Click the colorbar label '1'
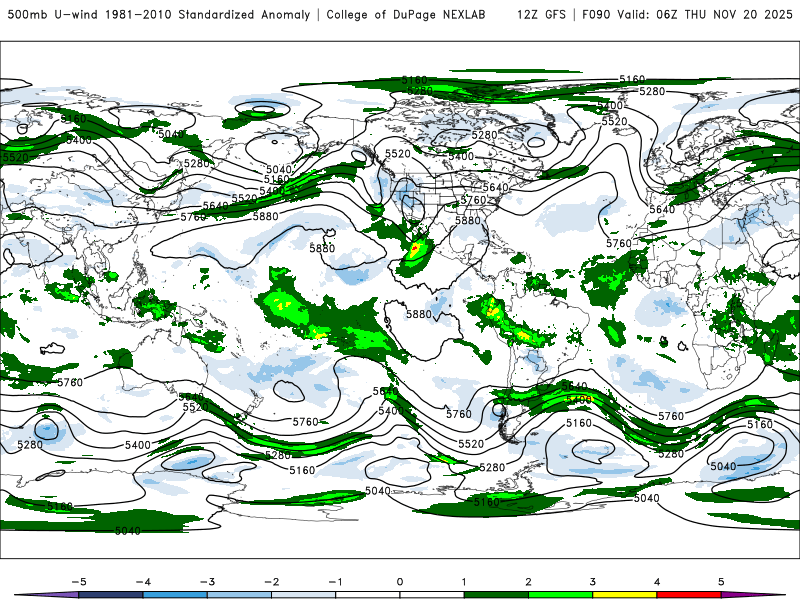The height and width of the screenshot is (600, 800). (464, 582)
